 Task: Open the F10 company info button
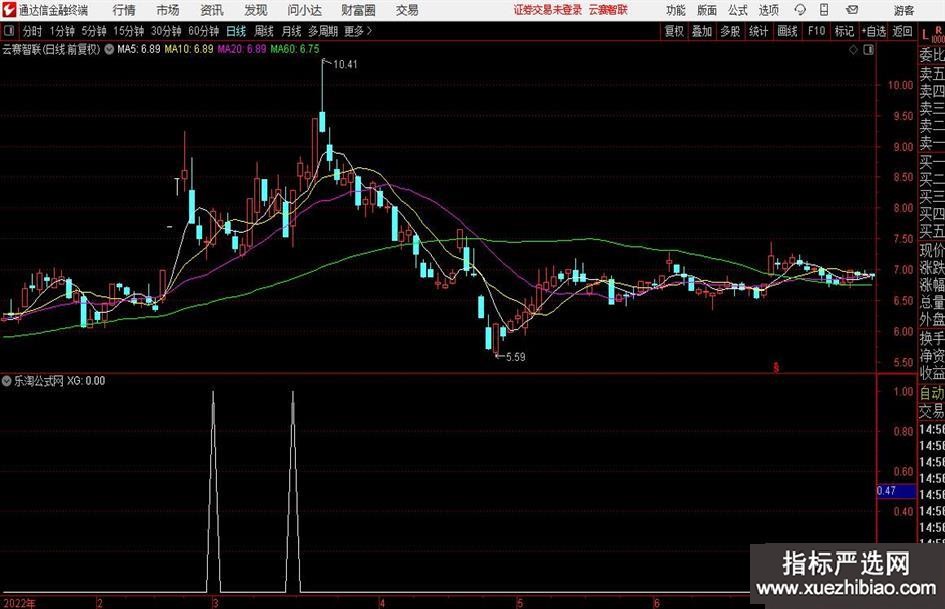(x=816, y=31)
